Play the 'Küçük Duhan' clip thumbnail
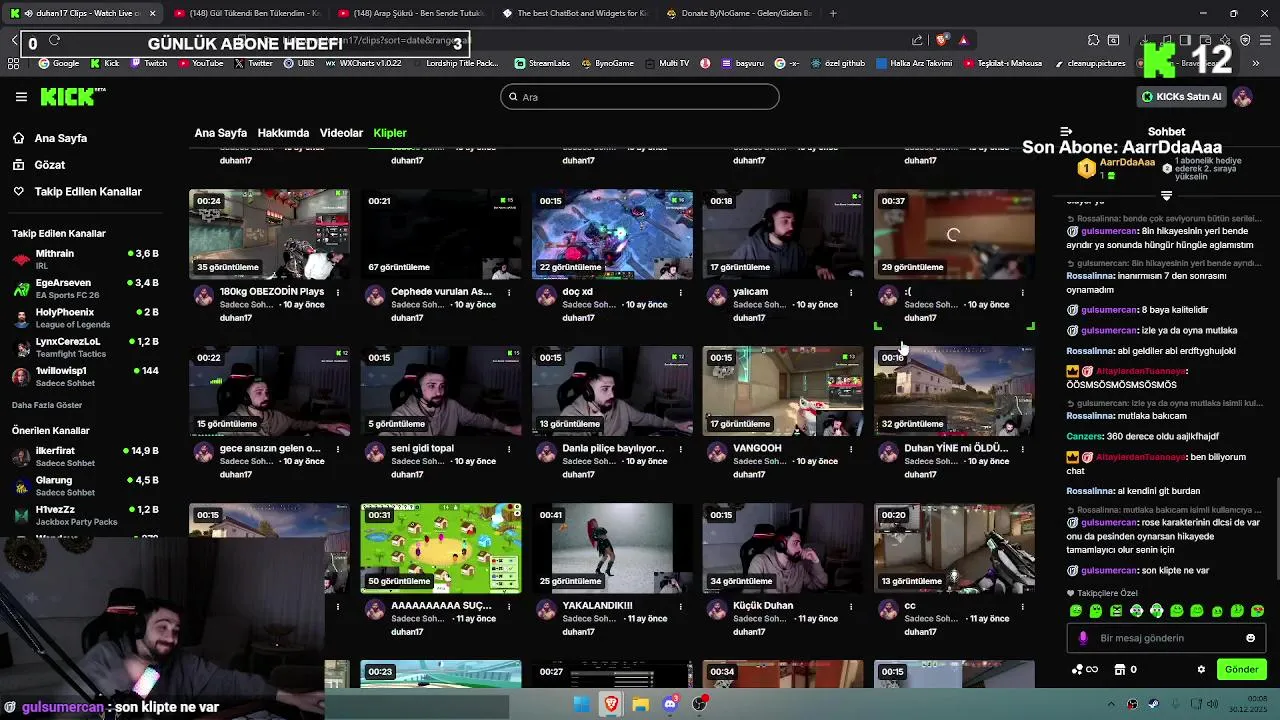 (x=783, y=548)
